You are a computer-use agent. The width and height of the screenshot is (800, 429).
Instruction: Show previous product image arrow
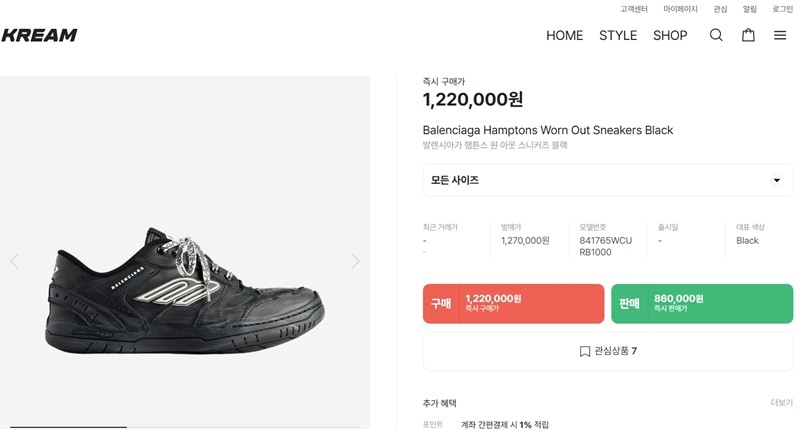(x=14, y=261)
